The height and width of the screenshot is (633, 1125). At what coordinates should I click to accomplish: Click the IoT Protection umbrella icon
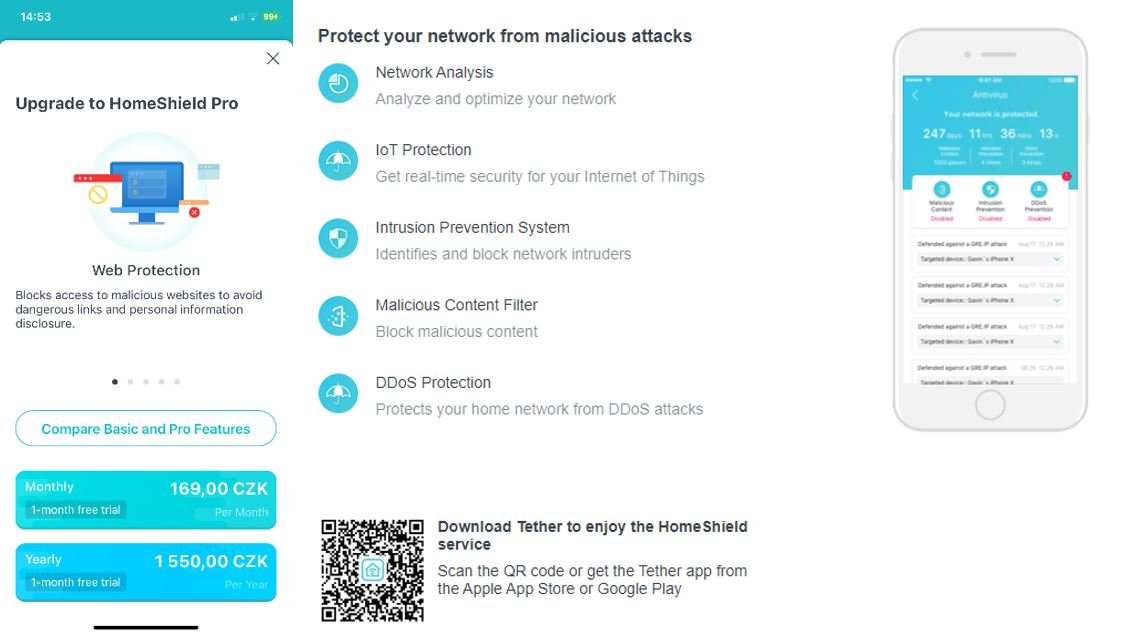click(338, 161)
